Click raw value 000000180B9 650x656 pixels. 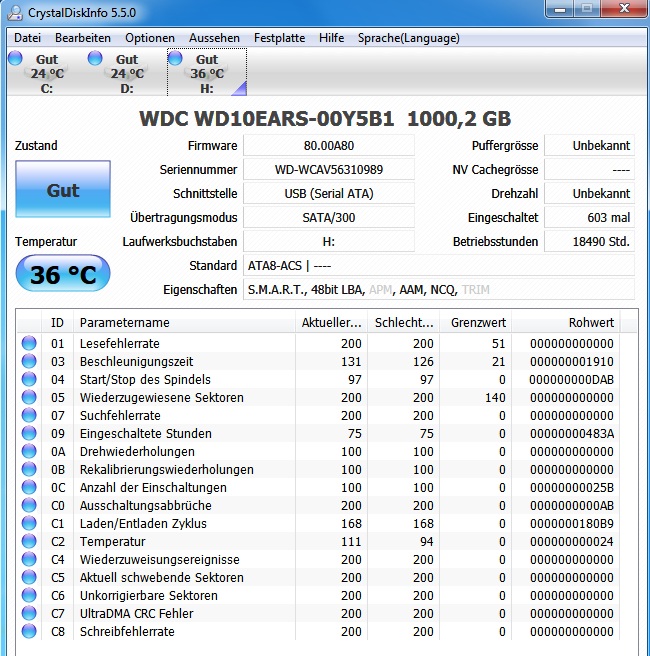(x=572, y=523)
